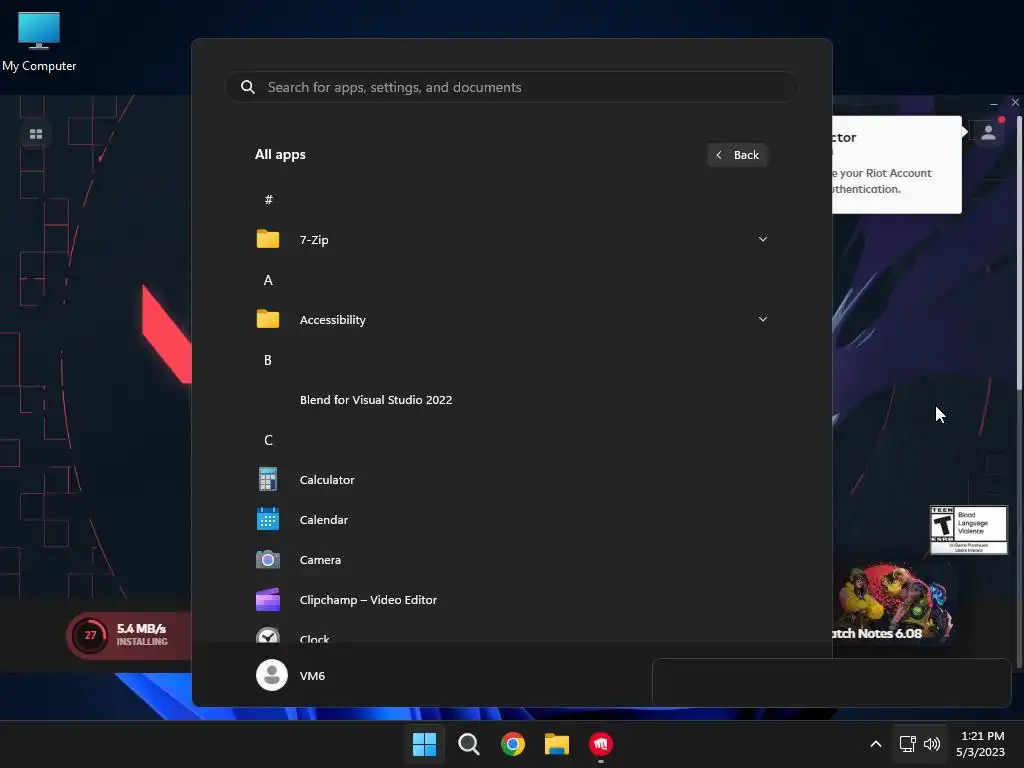Open the Clock app icon

[x=268, y=635]
